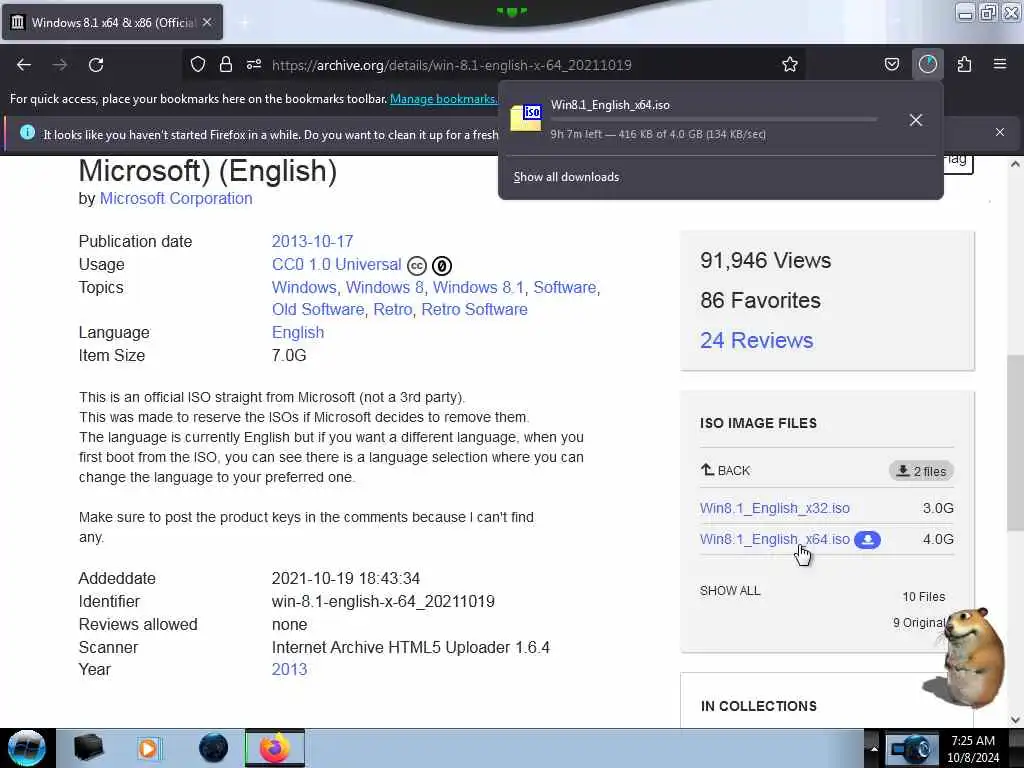Dismiss the Firefox refresh notification bar
Image resolution: width=1024 pixels, height=768 pixels.
[1000, 133]
